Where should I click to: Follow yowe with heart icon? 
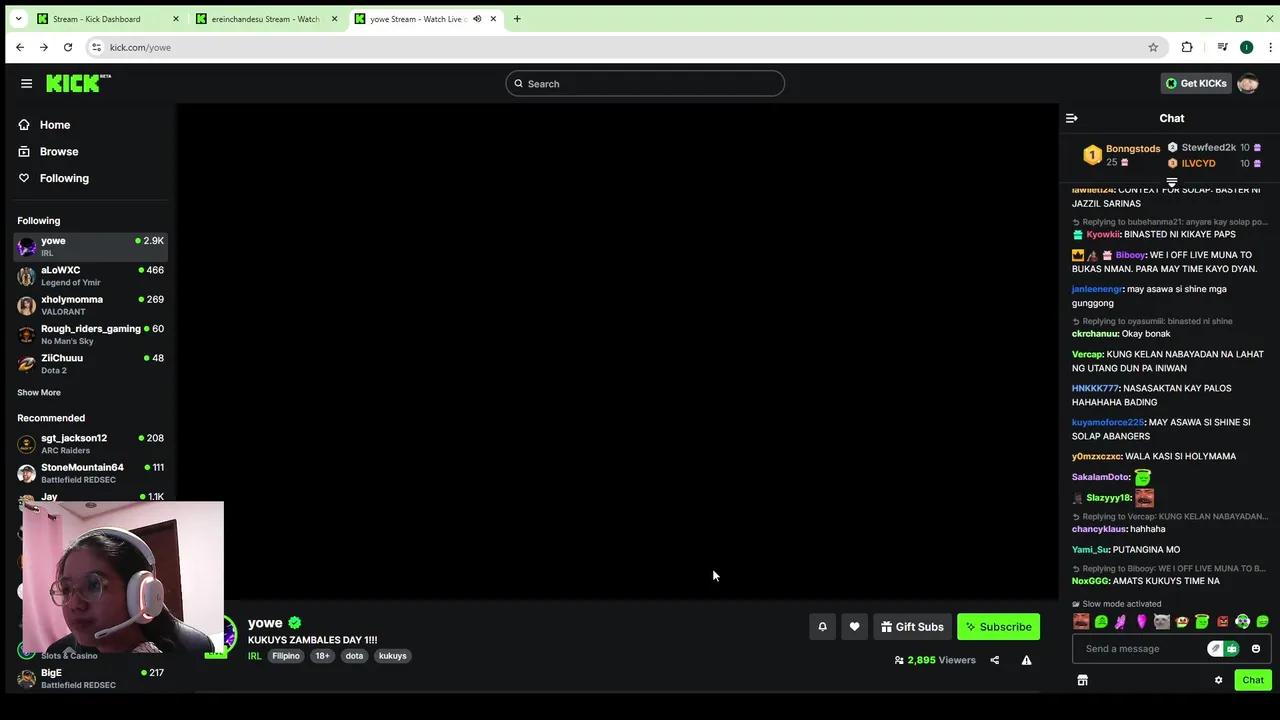854,627
